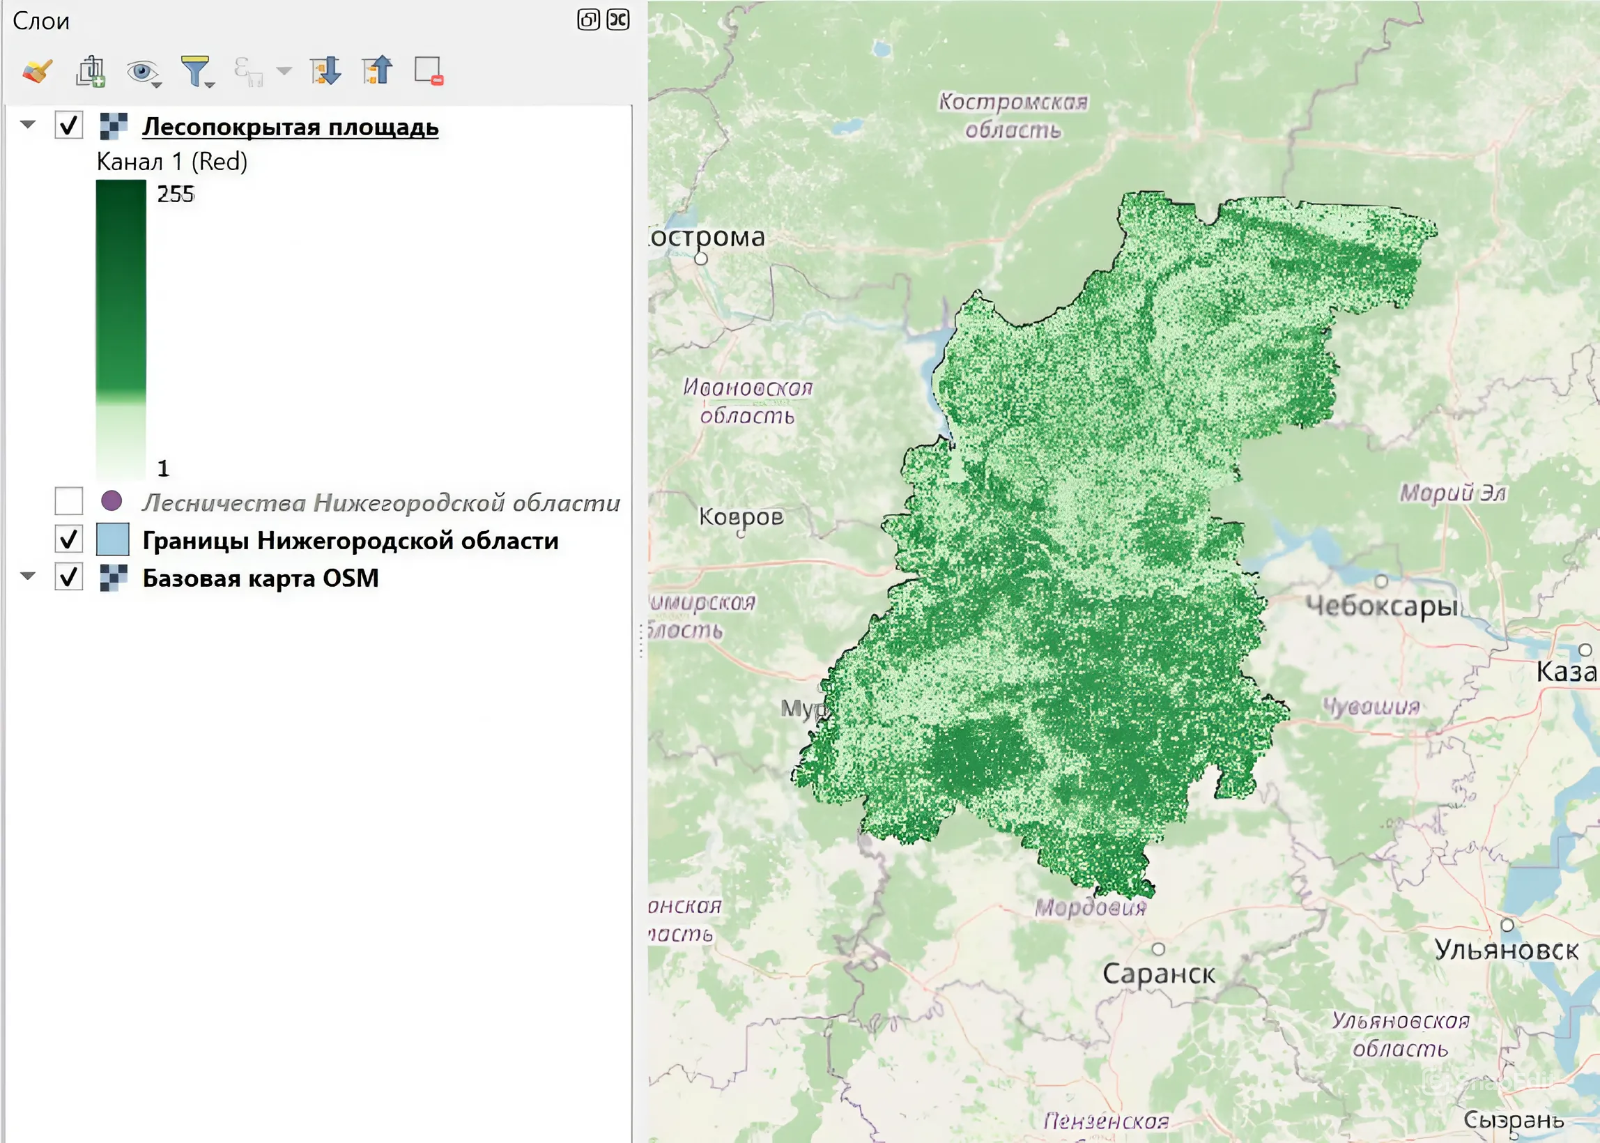Select the Лесопокрытая площадь layer name

290,127
